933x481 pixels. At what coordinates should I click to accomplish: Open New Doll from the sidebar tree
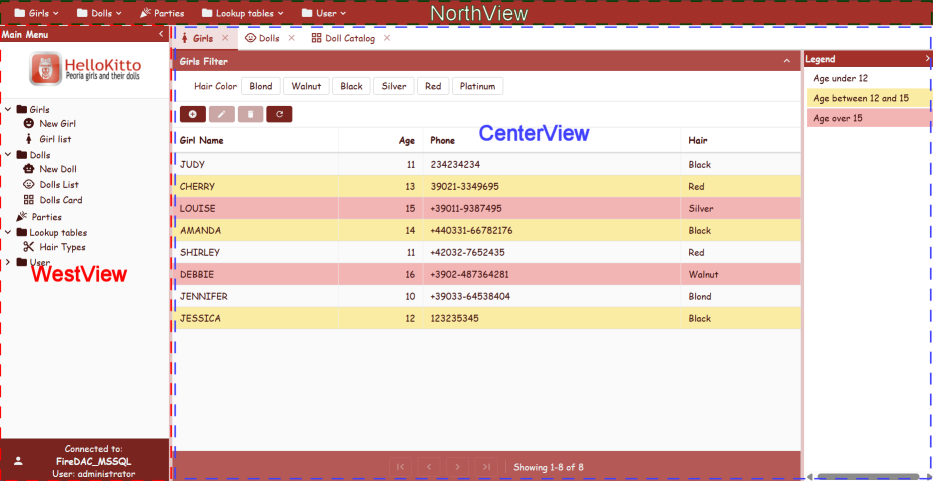[x=57, y=169]
